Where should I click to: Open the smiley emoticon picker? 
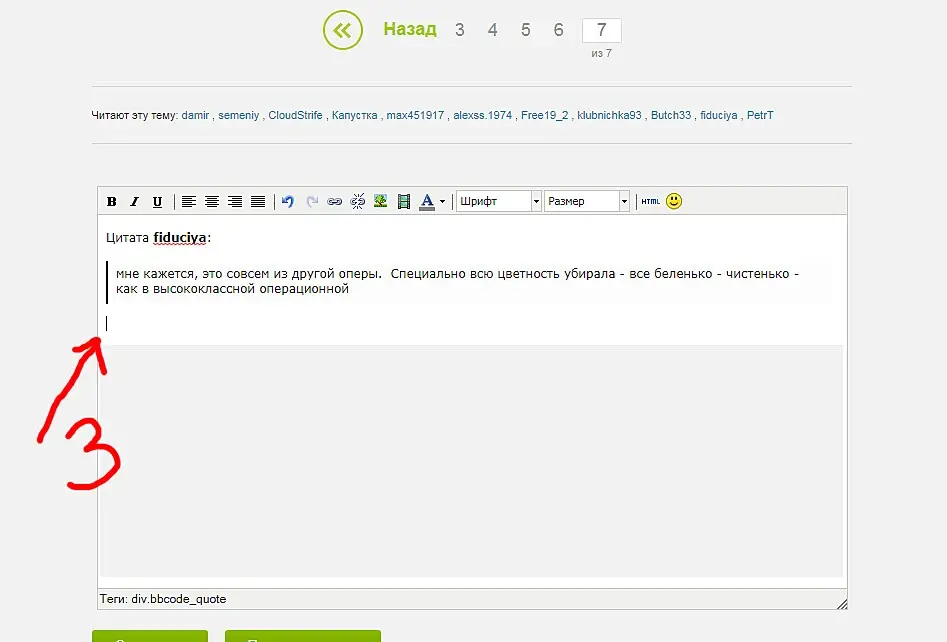[x=674, y=201]
